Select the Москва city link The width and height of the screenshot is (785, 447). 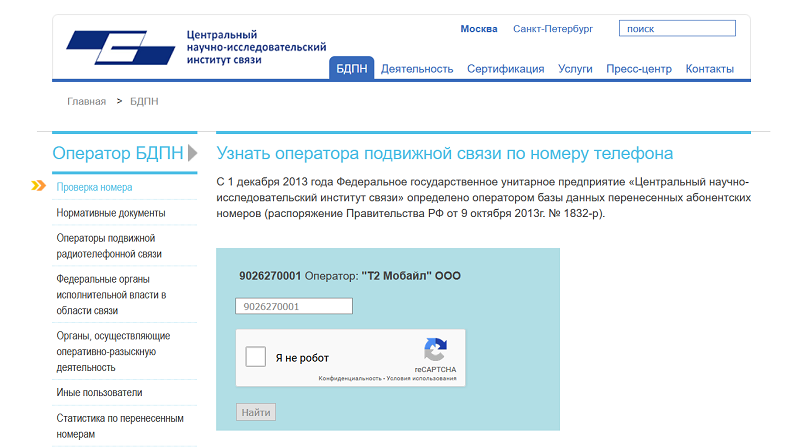(x=479, y=29)
